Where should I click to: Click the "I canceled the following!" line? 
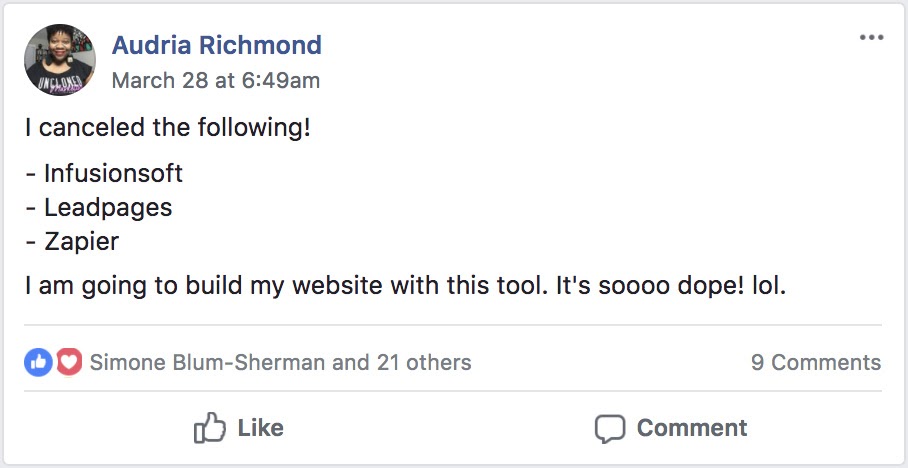168,128
